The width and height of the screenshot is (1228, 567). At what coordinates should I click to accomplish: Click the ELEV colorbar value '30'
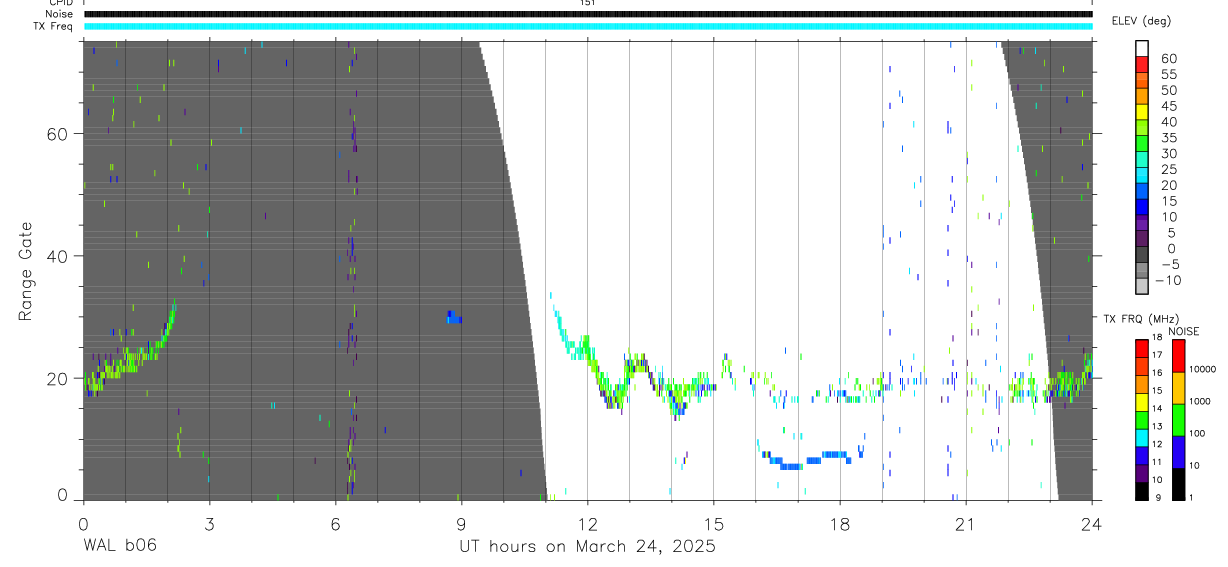coord(1169,153)
